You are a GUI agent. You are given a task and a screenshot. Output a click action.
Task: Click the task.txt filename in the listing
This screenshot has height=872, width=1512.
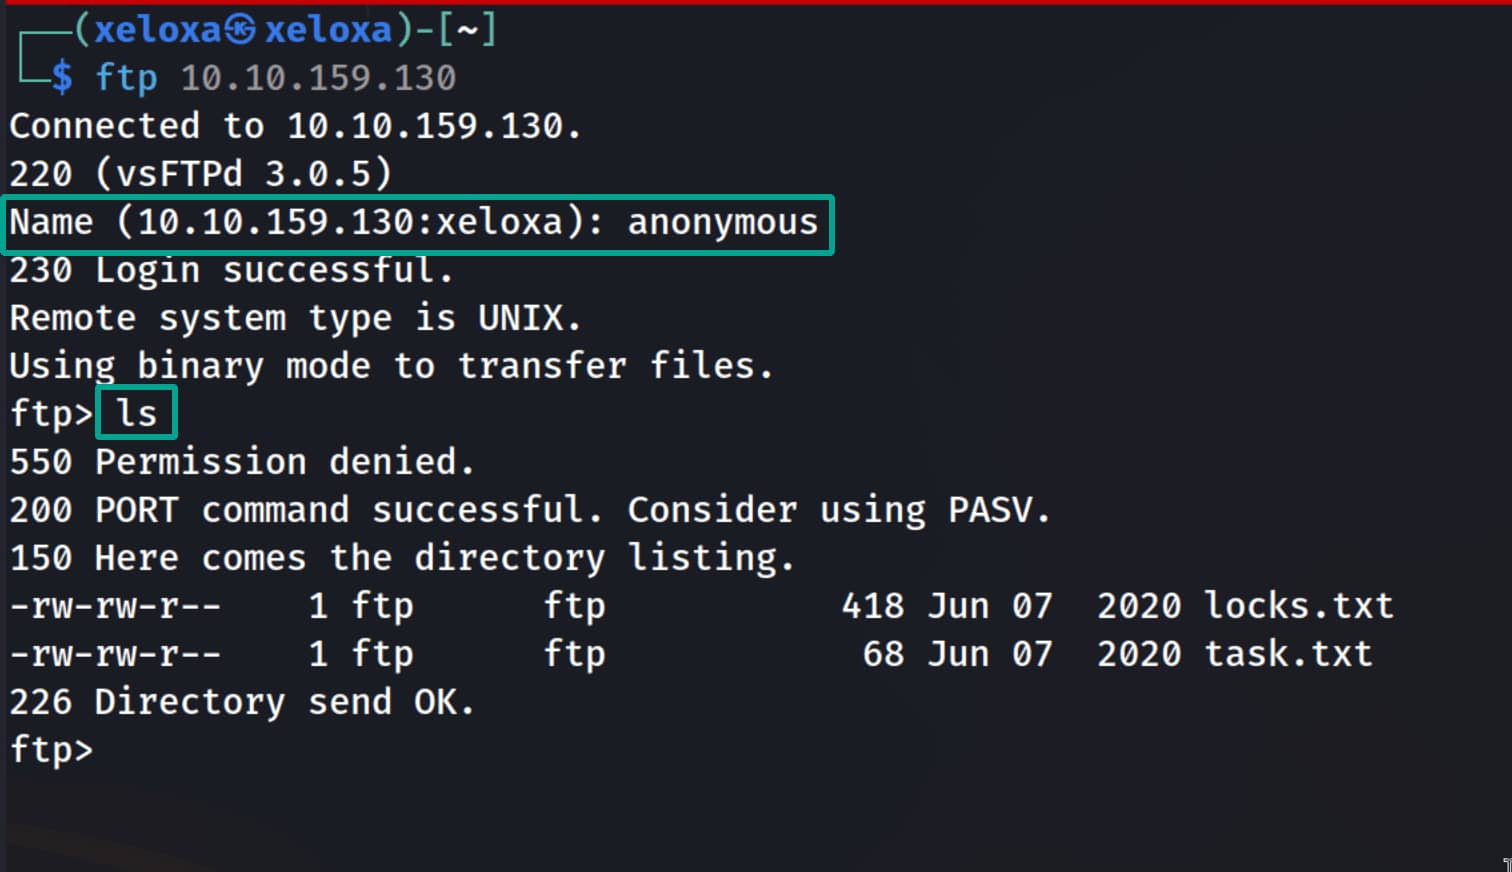click(1288, 654)
